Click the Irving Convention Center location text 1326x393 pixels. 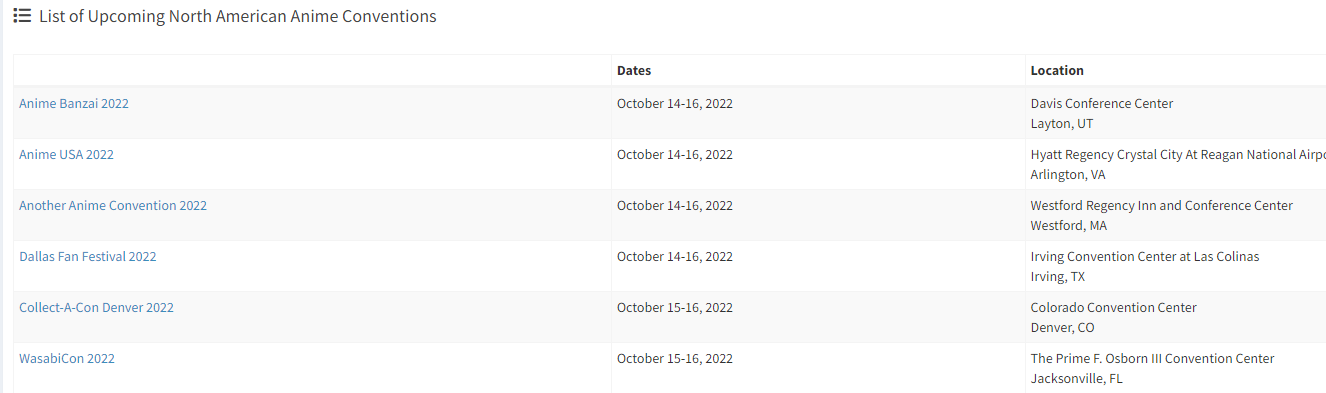(1145, 257)
